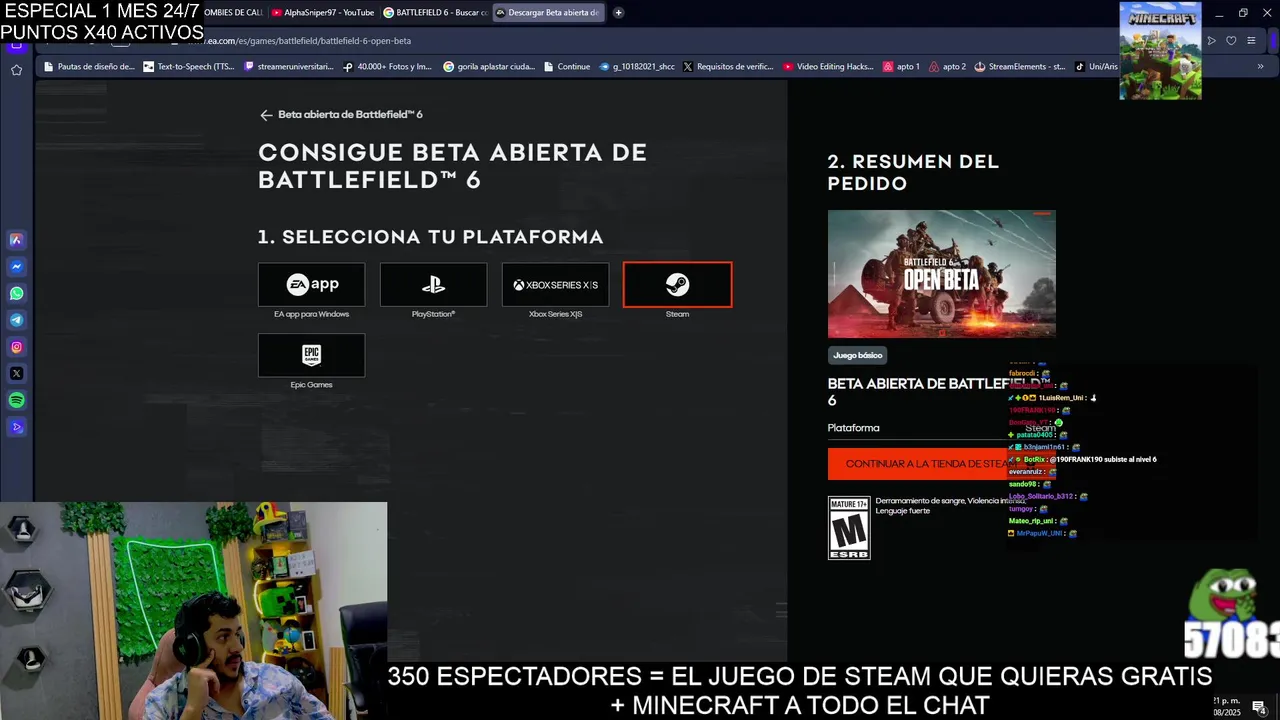Open the Battlefield 6 Open Beta artwork
Screen dimensions: 1280x720
(x=941, y=274)
